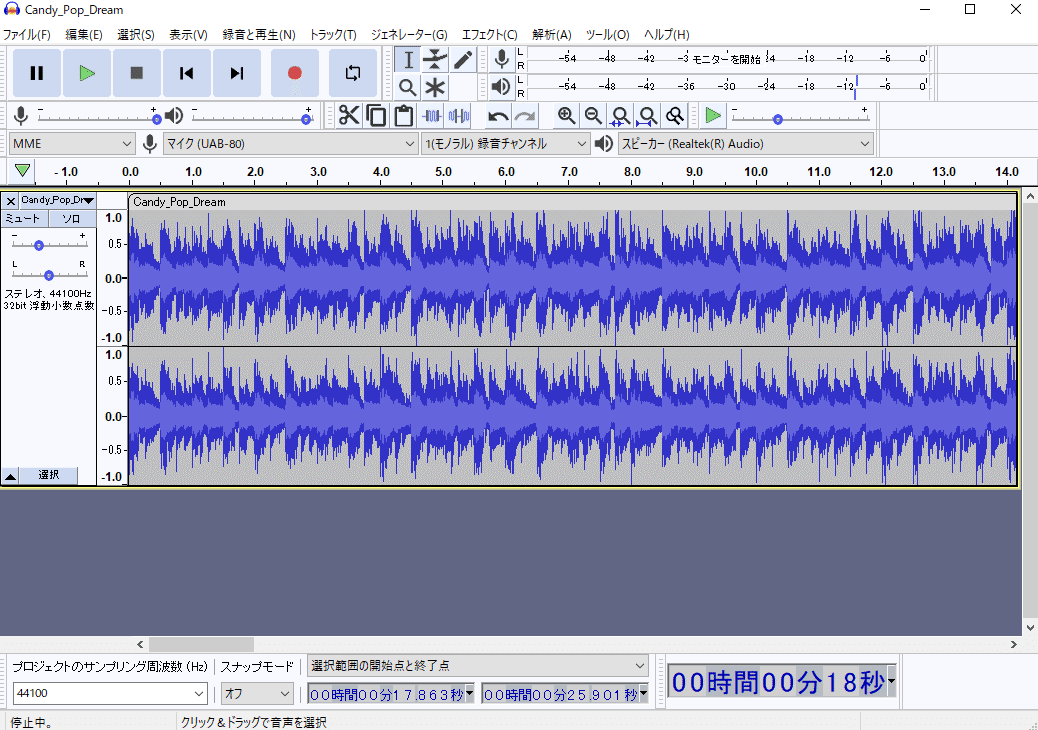Open the マイク (UAB-80) recording device dropdown
1038x730 pixels.
(290, 144)
